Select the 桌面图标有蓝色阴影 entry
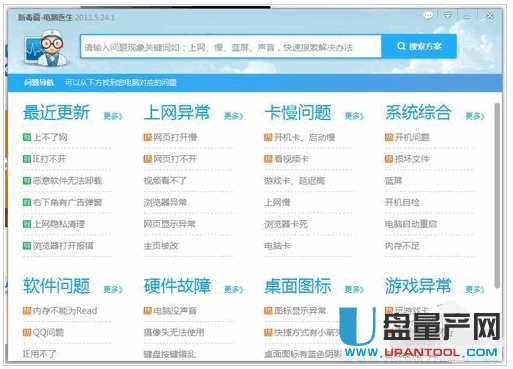 point(303,354)
